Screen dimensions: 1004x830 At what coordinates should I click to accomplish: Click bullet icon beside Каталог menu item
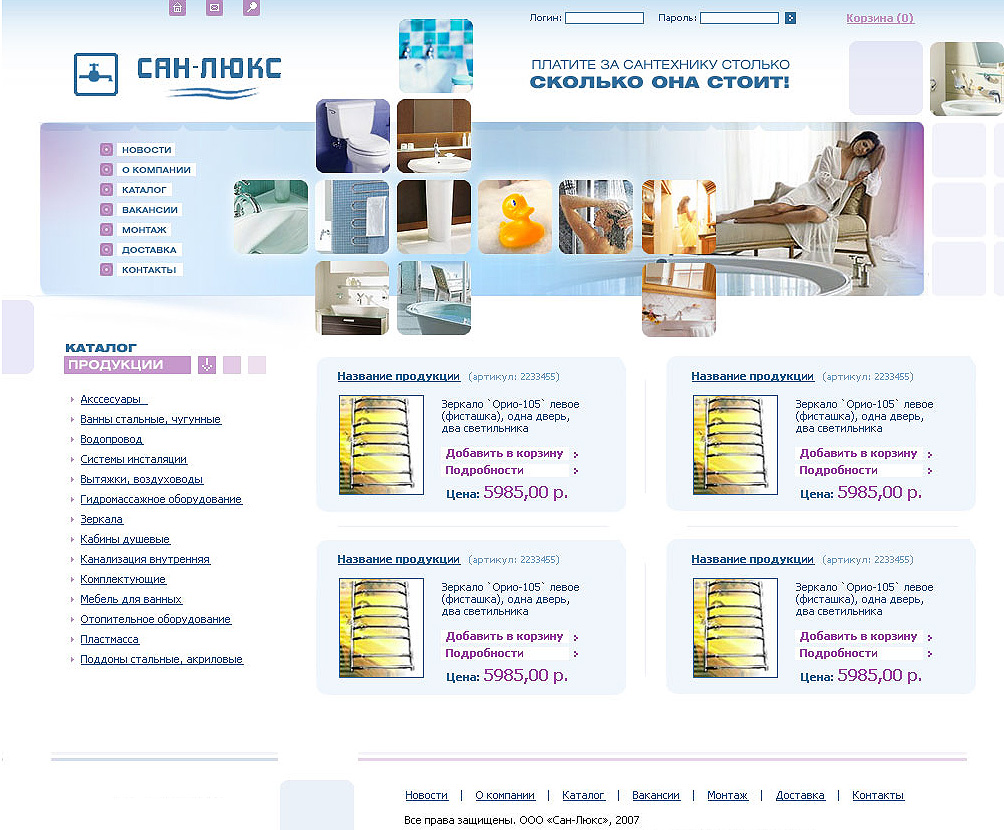(106, 190)
